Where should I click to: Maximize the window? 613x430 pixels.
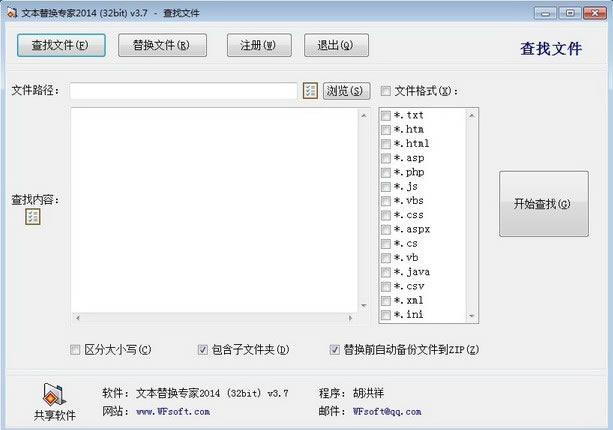[570, 13]
